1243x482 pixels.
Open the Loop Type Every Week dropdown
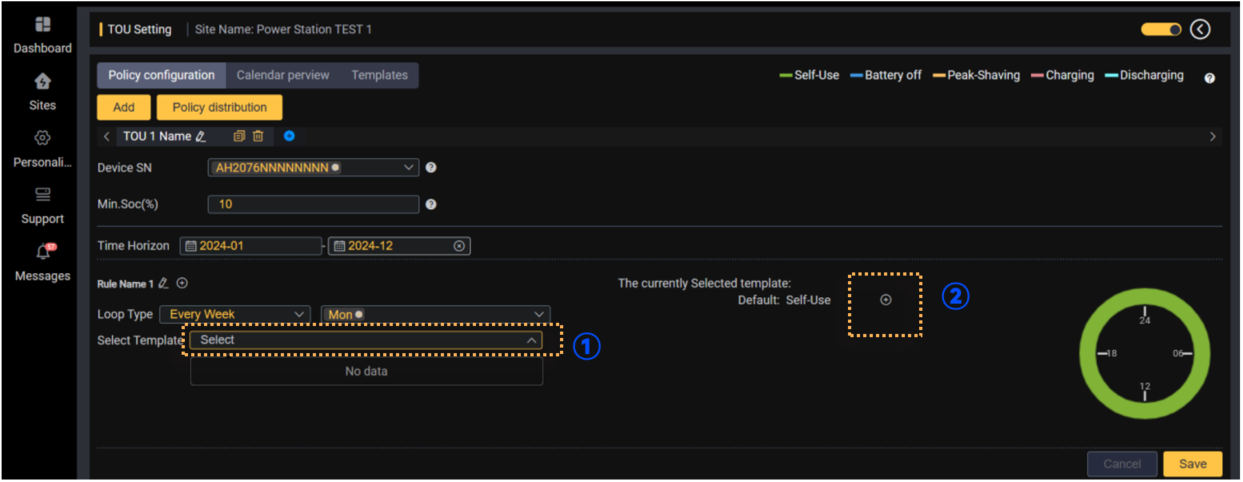[x=234, y=314]
